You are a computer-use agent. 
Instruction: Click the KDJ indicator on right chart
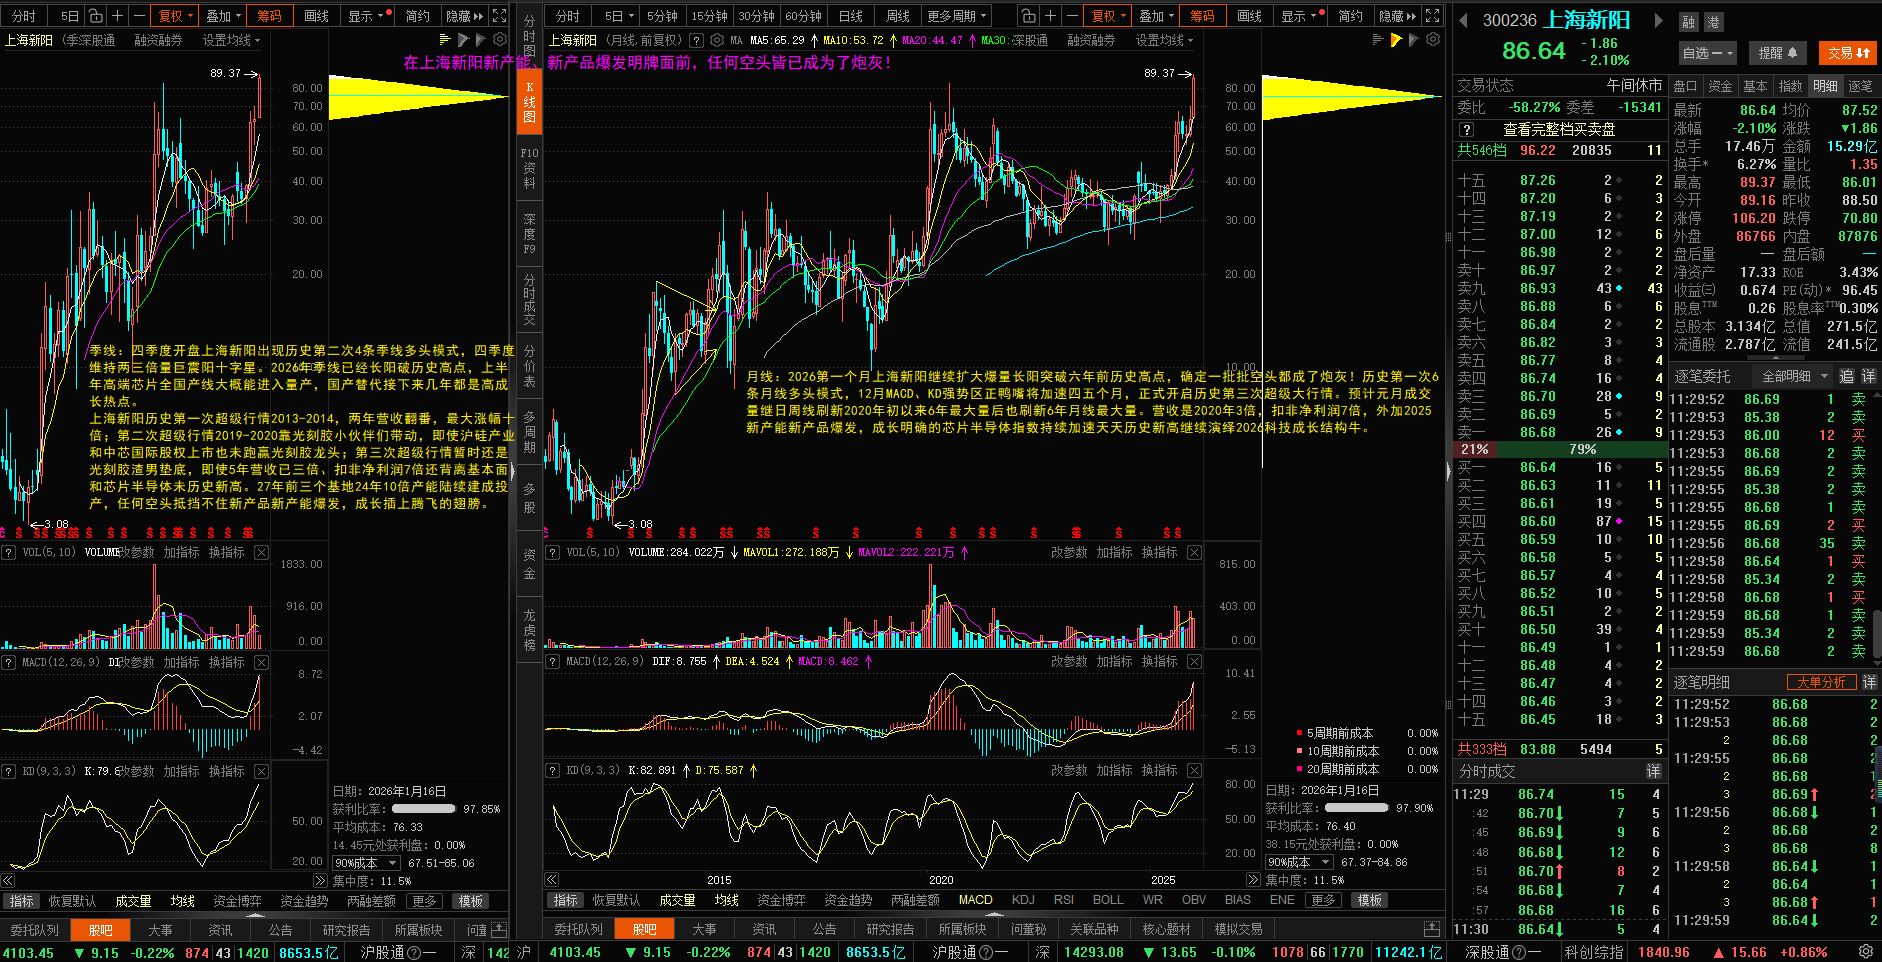(1023, 900)
